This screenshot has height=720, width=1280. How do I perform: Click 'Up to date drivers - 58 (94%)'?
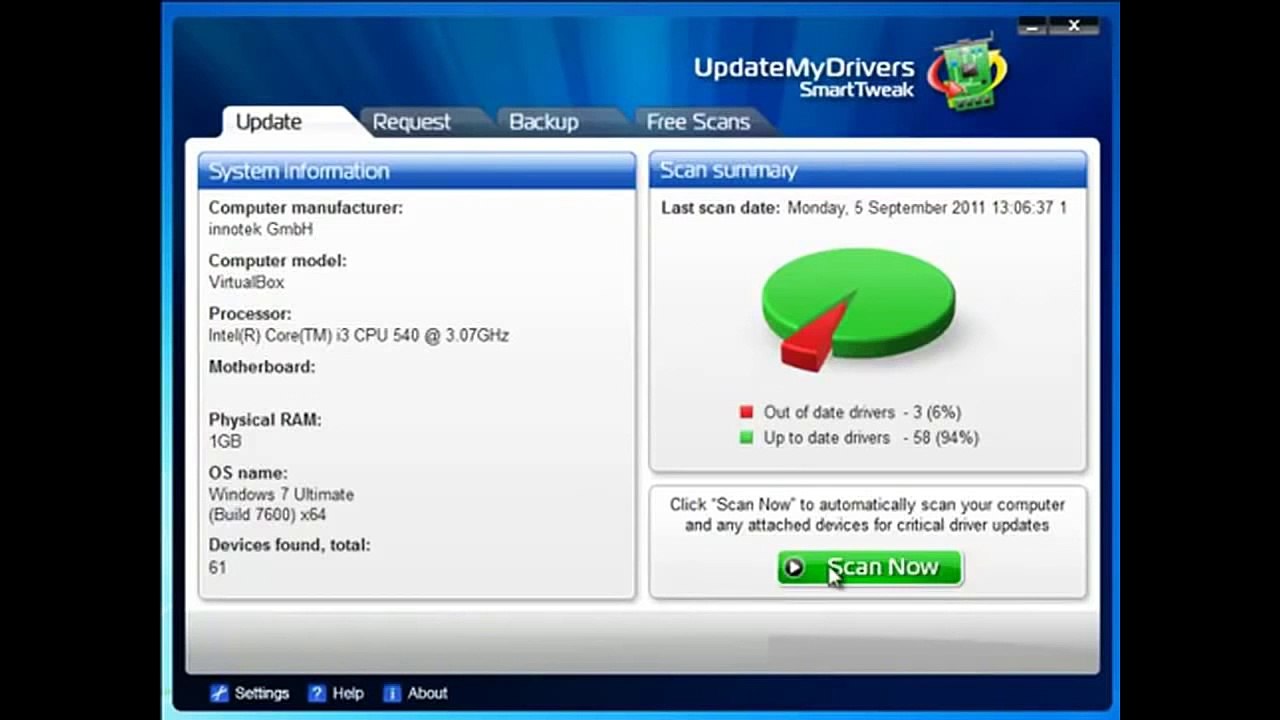click(871, 437)
